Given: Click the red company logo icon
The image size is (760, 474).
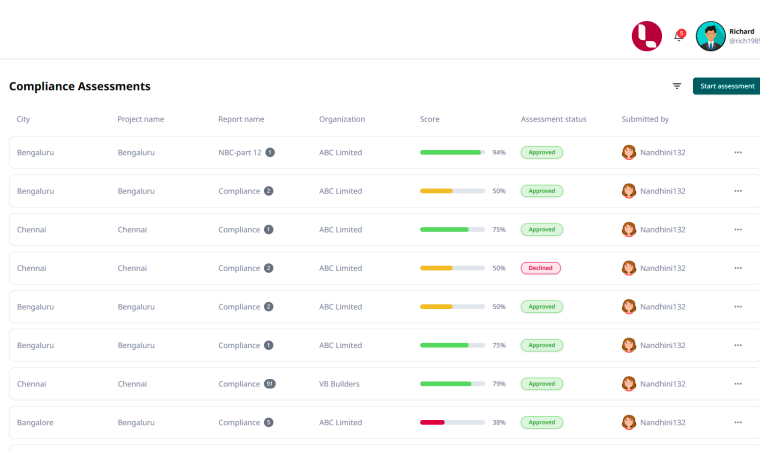Looking at the screenshot, I should point(646,36).
